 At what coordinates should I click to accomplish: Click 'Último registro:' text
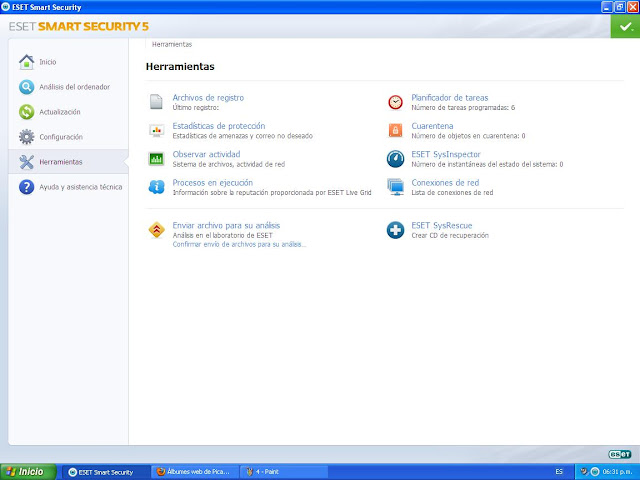click(196, 108)
